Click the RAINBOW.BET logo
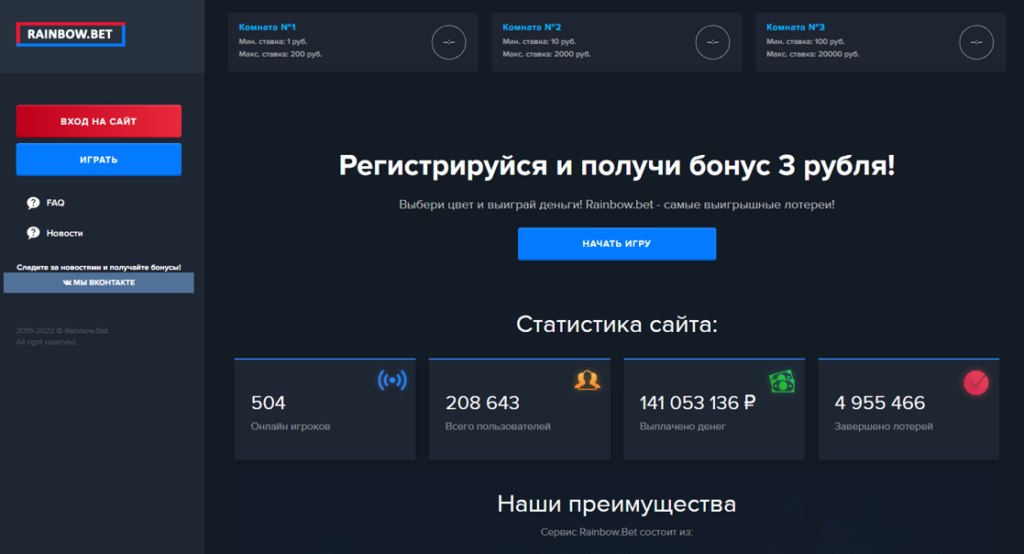Image resolution: width=1024 pixels, height=554 pixels. [71, 34]
